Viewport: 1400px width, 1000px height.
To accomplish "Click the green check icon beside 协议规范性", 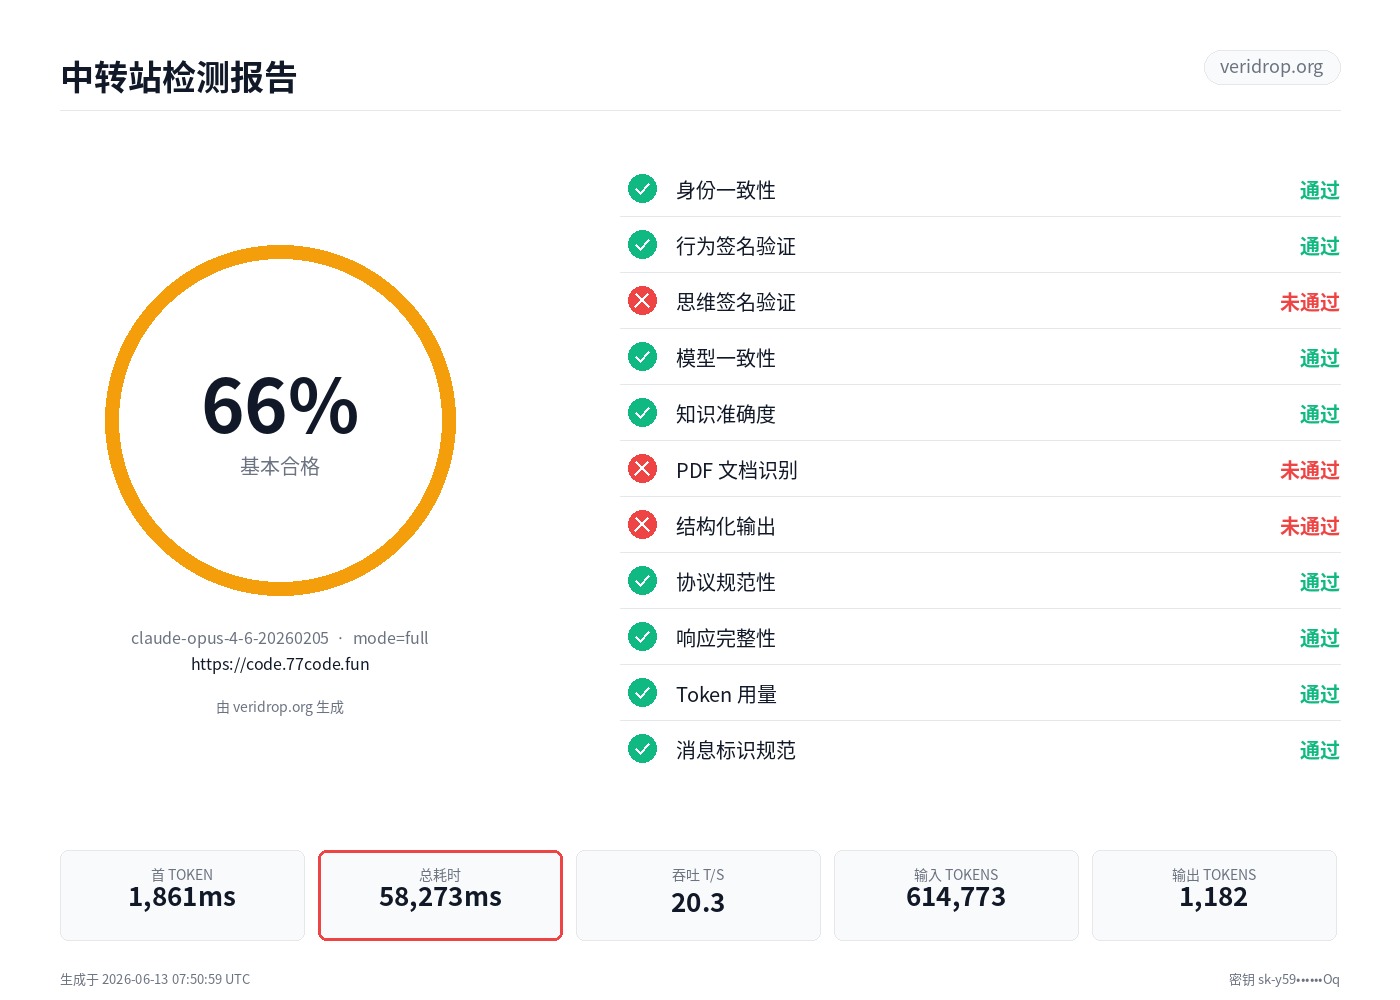I will click(x=642, y=580).
